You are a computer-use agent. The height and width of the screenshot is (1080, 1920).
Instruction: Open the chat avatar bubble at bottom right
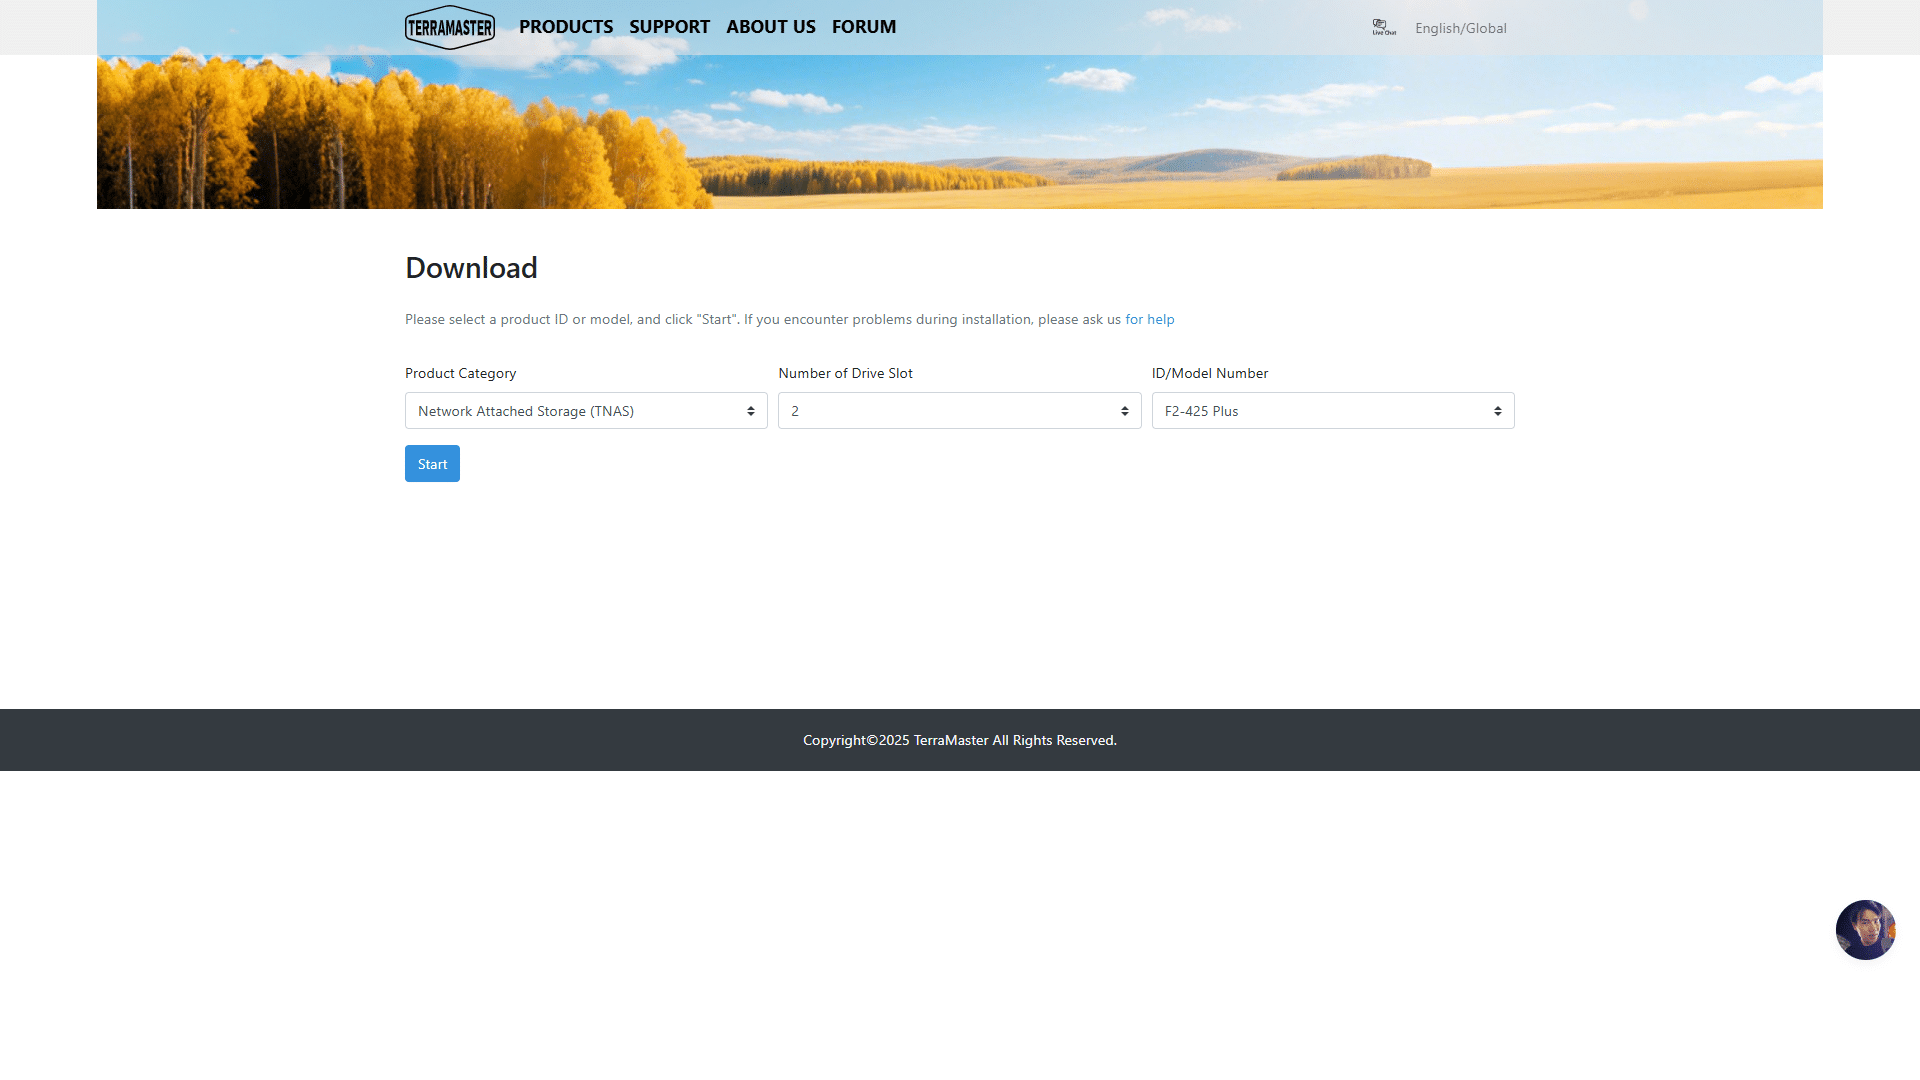coord(1865,929)
